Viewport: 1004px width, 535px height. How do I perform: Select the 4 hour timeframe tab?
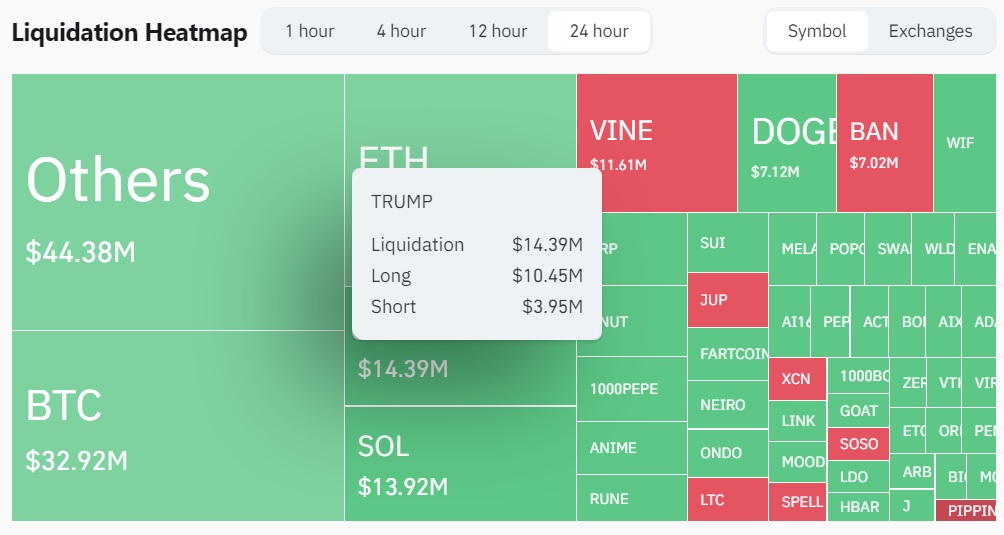point(401,31)
